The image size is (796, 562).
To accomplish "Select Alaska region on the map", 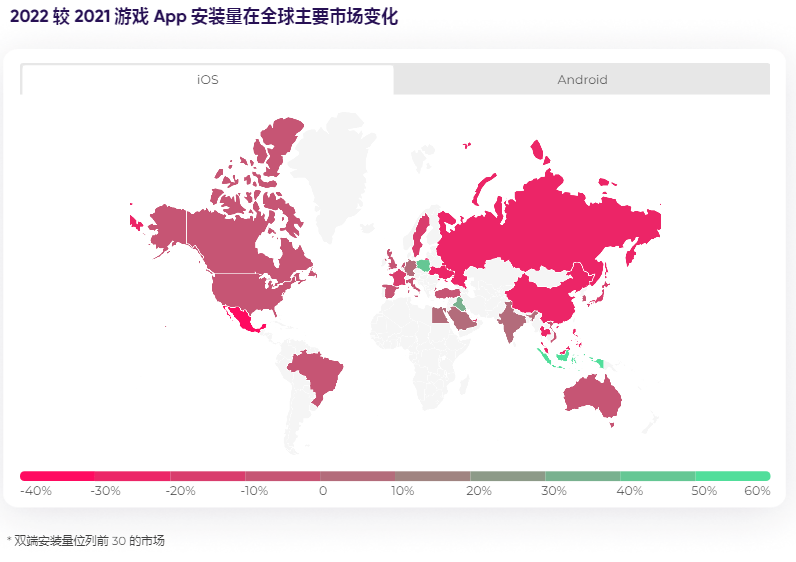I will 168,226.
